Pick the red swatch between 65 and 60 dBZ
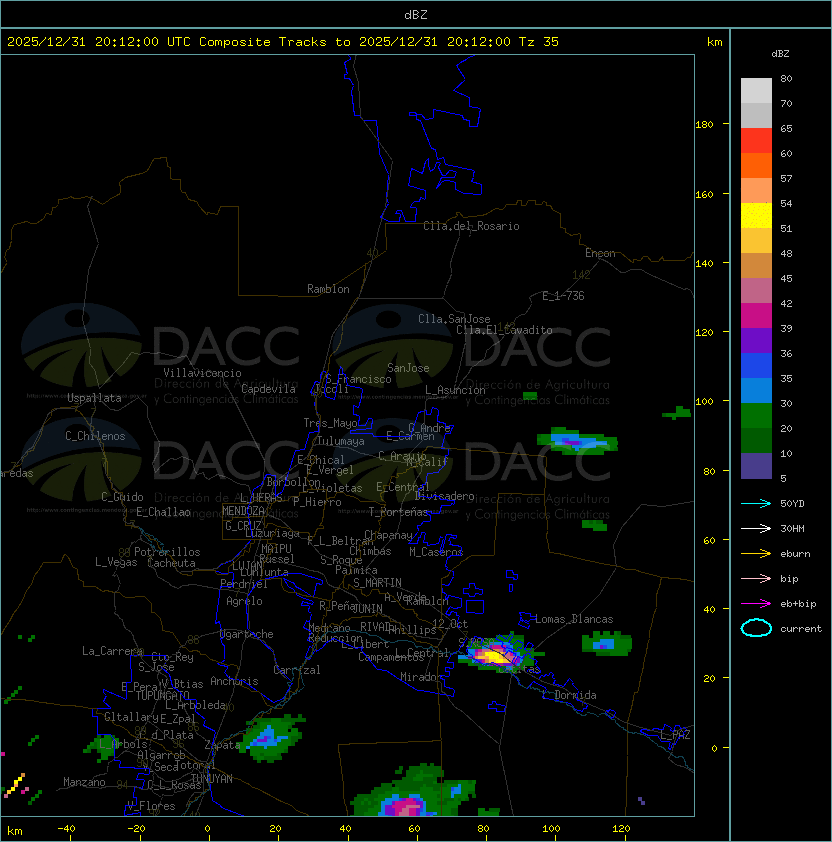Viewport: 832px width, 842px height. point(756,141)
